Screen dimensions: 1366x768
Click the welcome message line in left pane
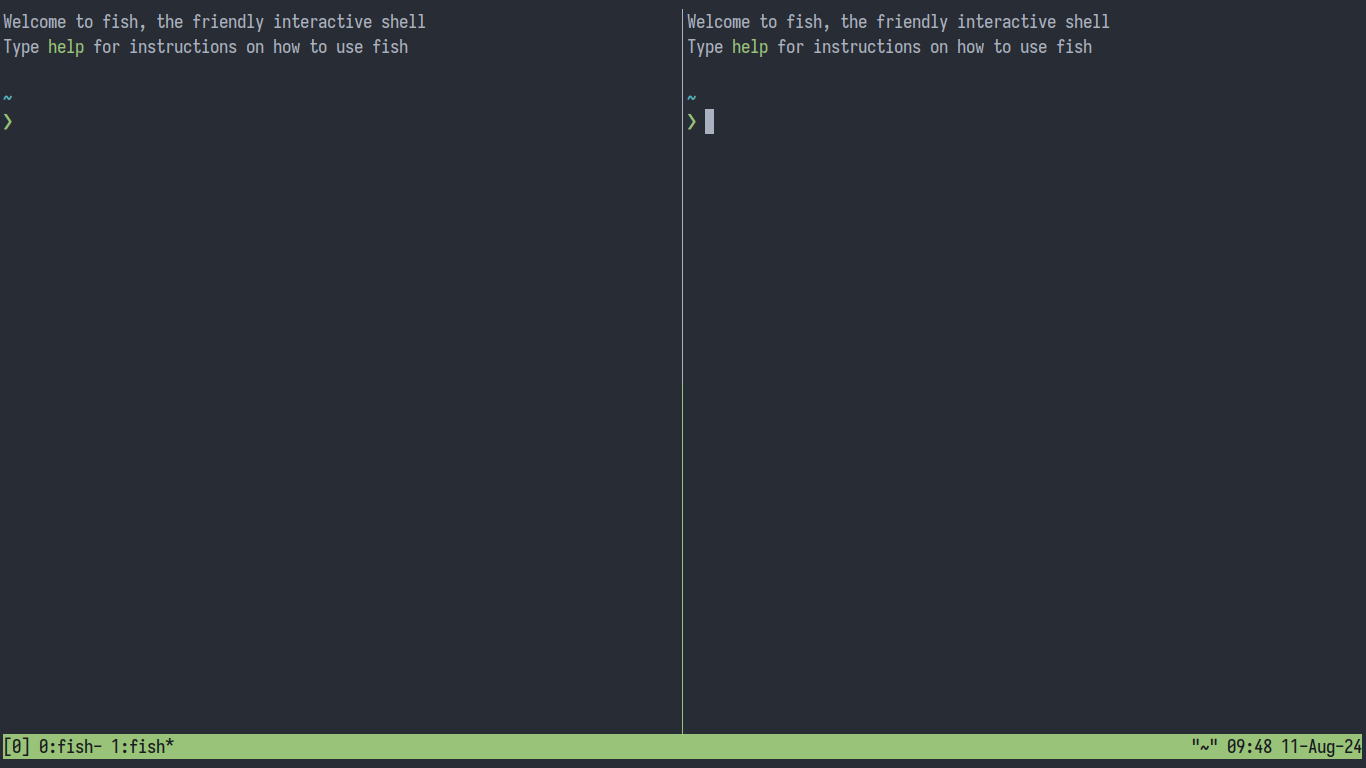214,22
